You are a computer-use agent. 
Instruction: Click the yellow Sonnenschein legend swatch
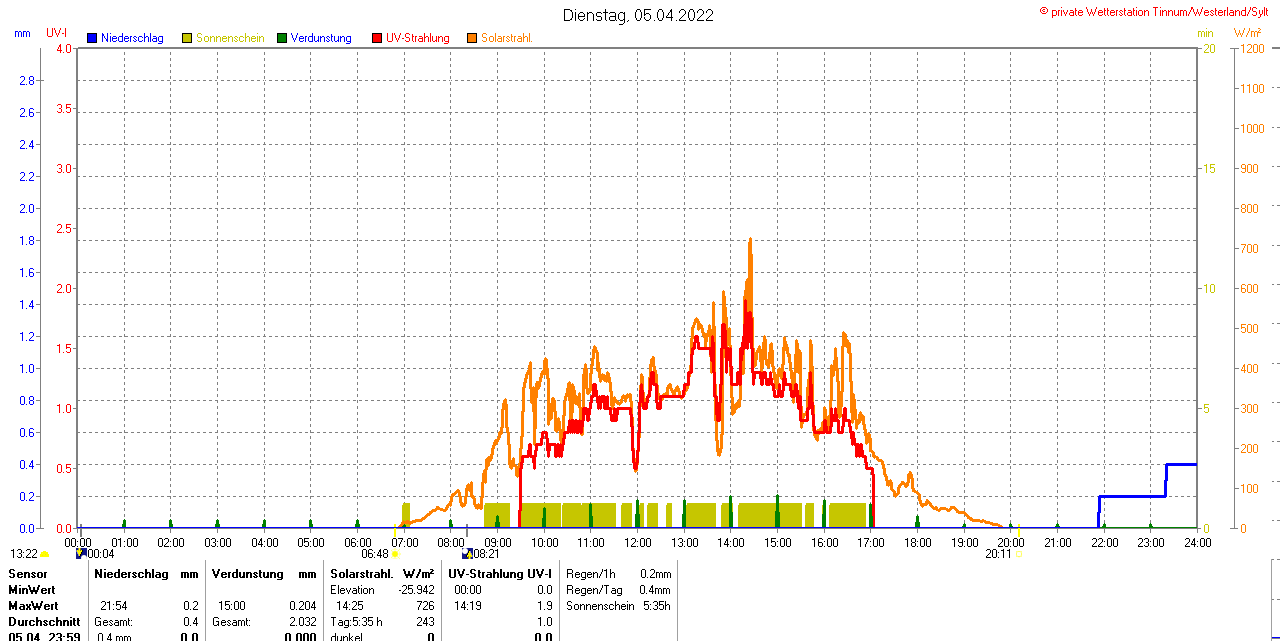click(187, 38)
